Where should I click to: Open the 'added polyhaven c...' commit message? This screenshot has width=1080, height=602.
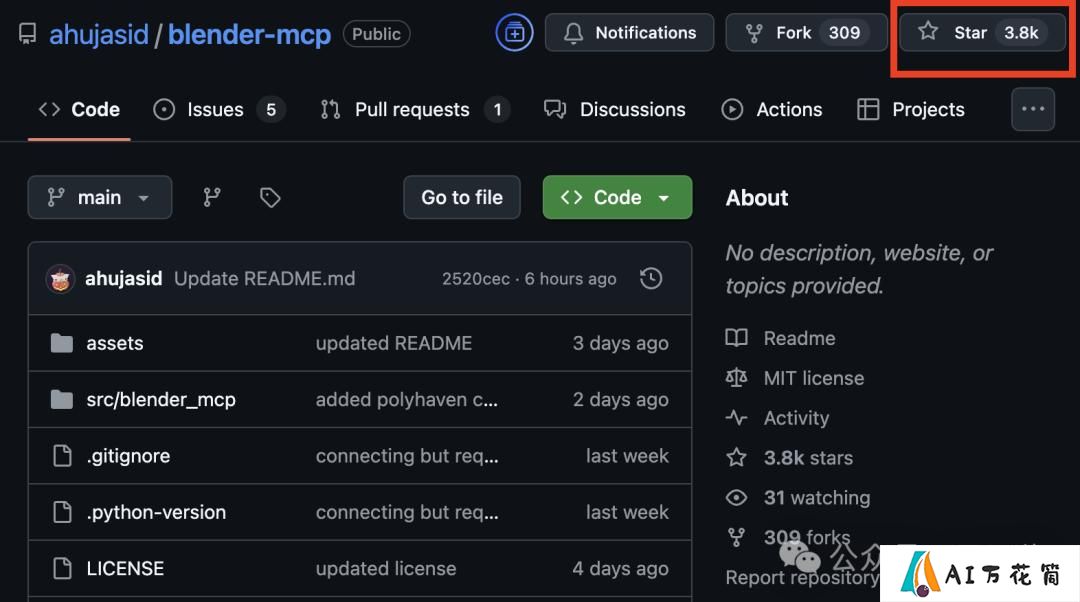(407, 399)
